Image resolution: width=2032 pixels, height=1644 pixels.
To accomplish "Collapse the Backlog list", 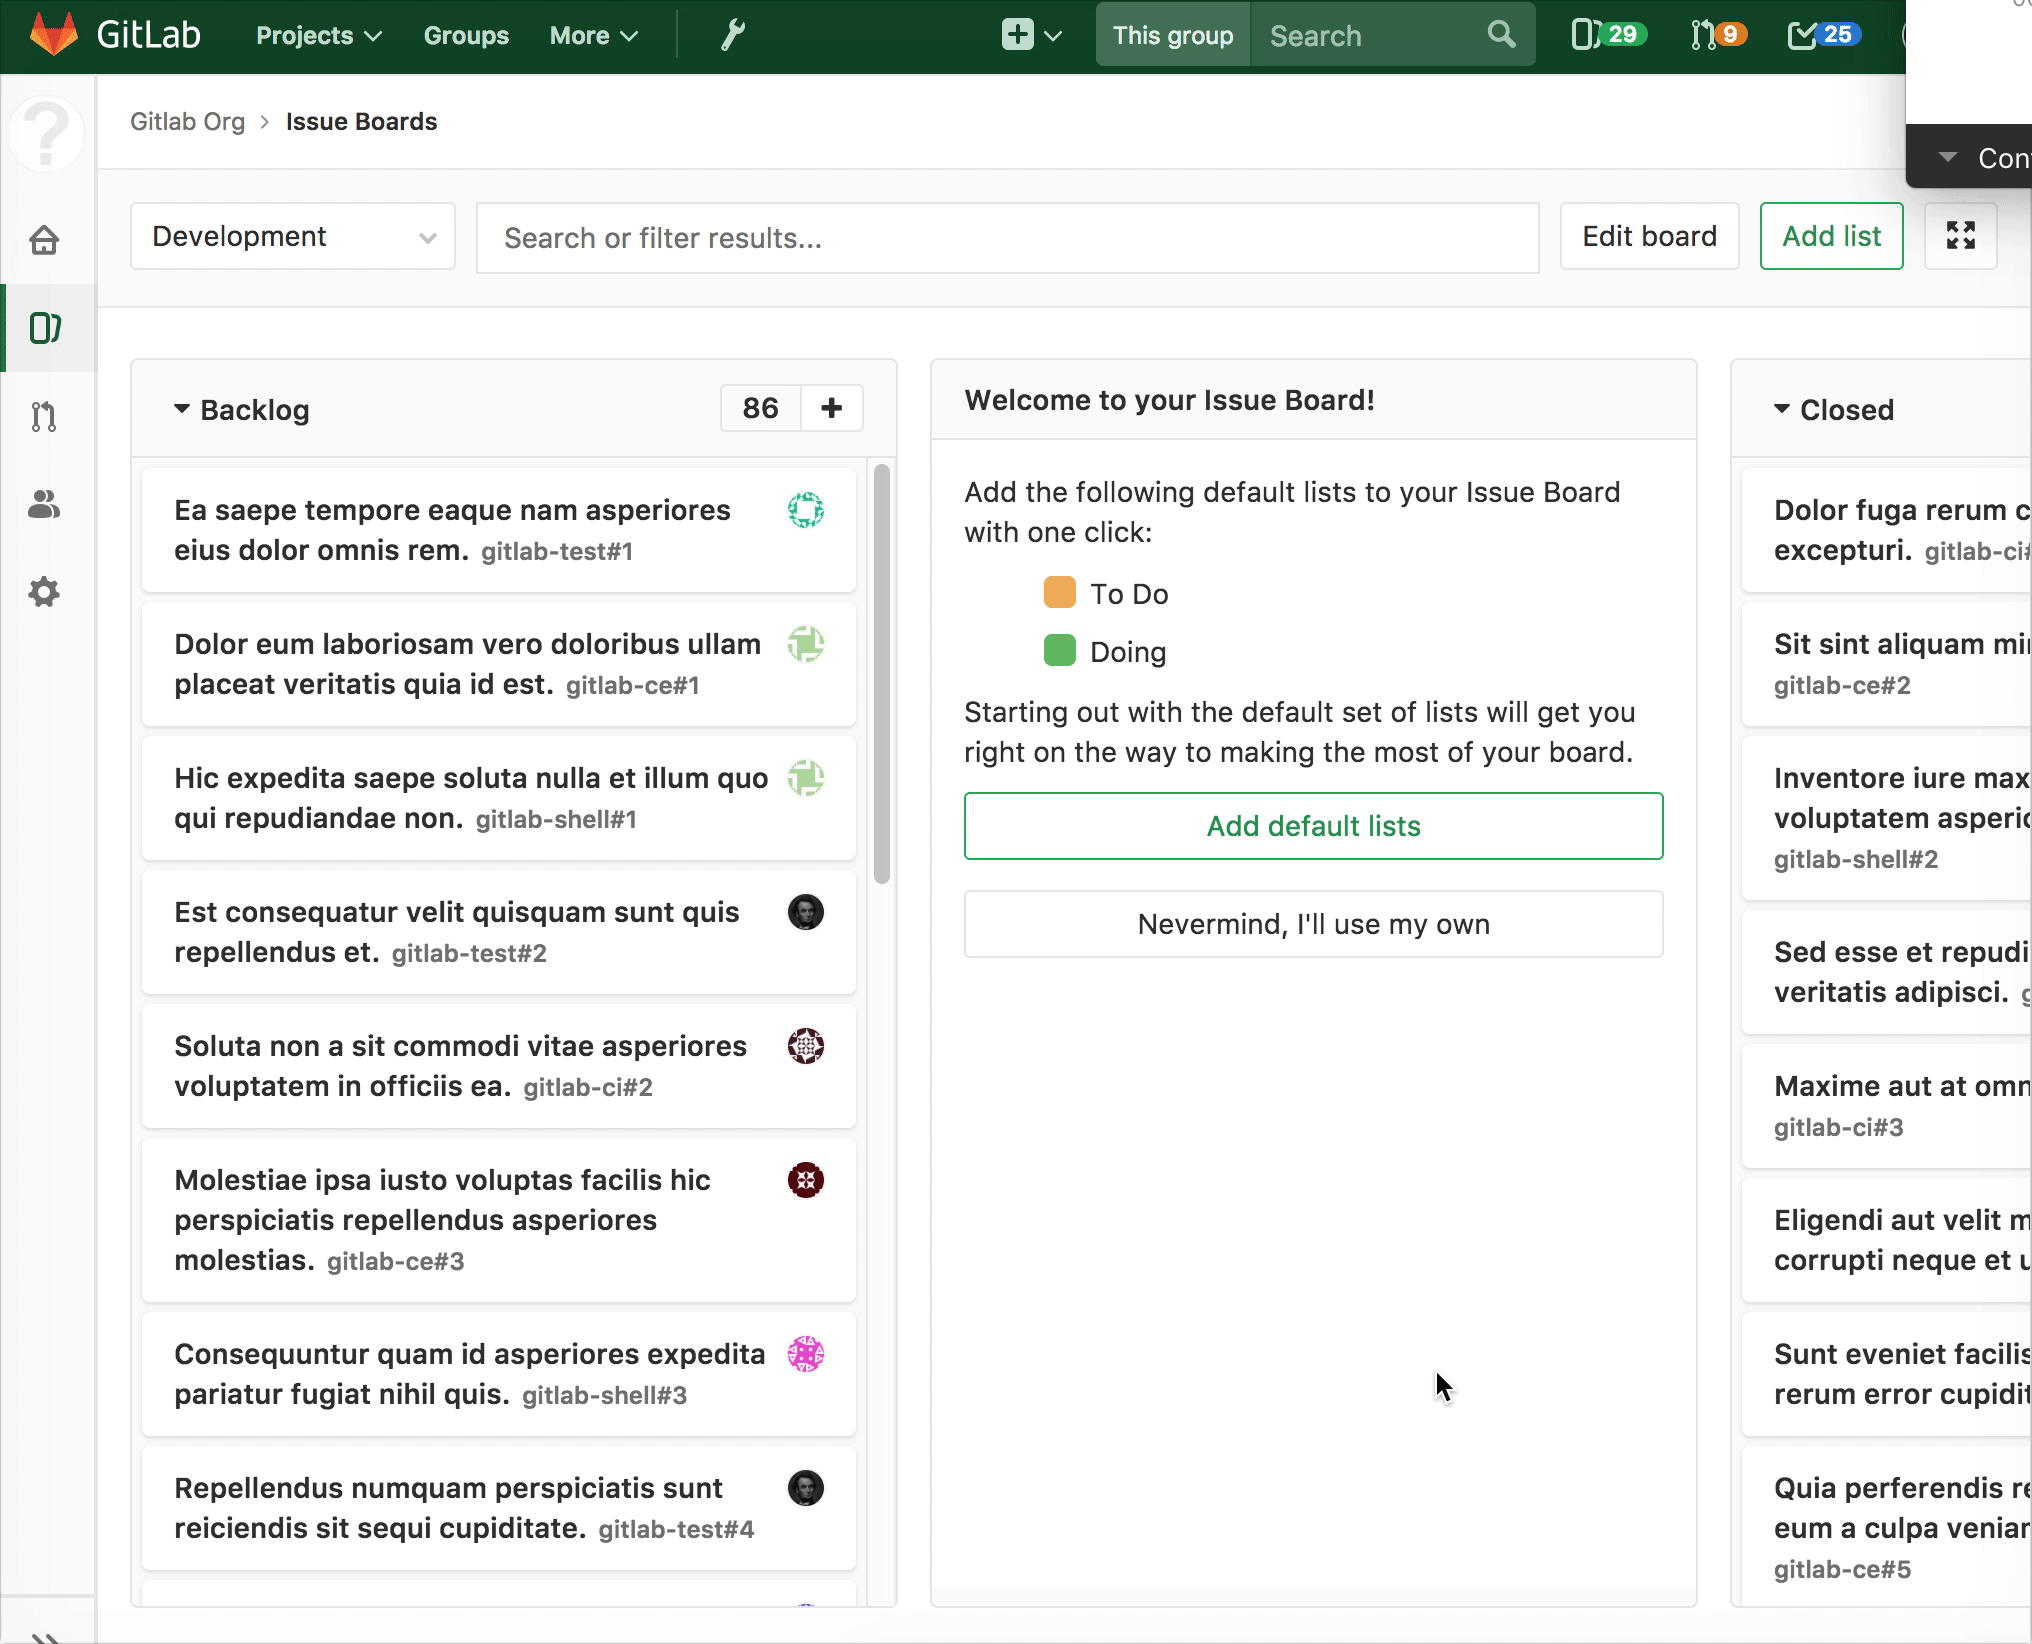I will coord(182,409).
